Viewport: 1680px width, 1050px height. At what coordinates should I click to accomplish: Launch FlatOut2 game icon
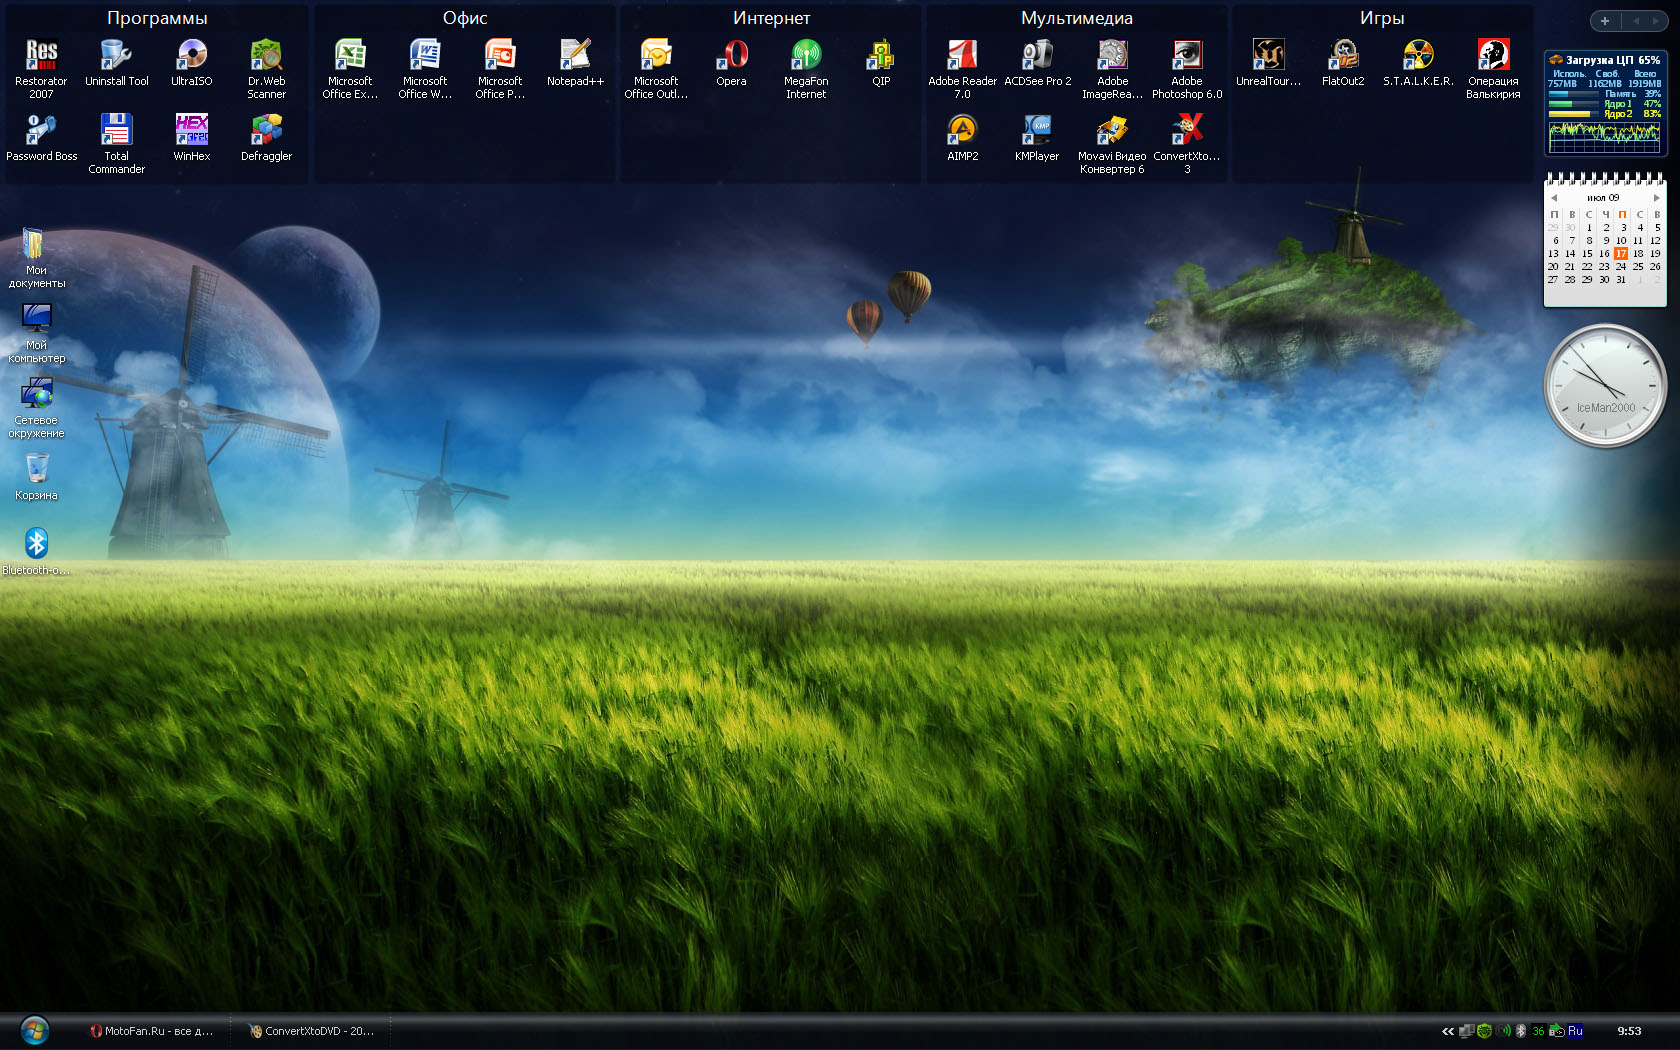(x=1343, y=62)
